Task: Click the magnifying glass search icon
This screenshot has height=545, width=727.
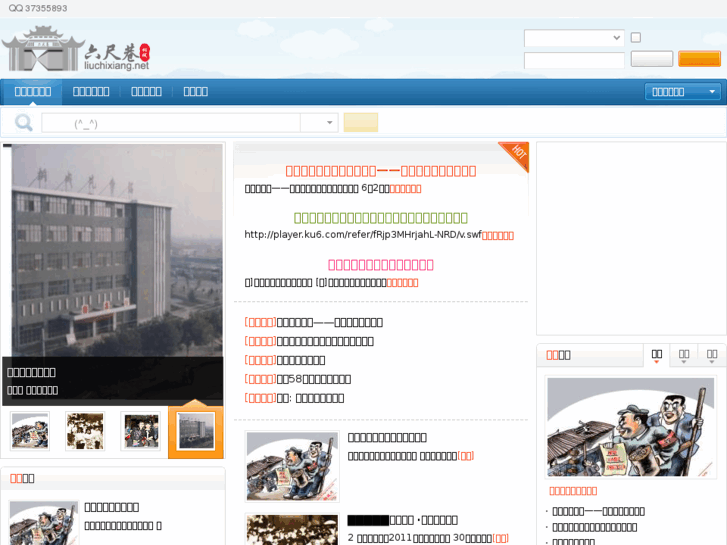Action: [x=23, y=123]
